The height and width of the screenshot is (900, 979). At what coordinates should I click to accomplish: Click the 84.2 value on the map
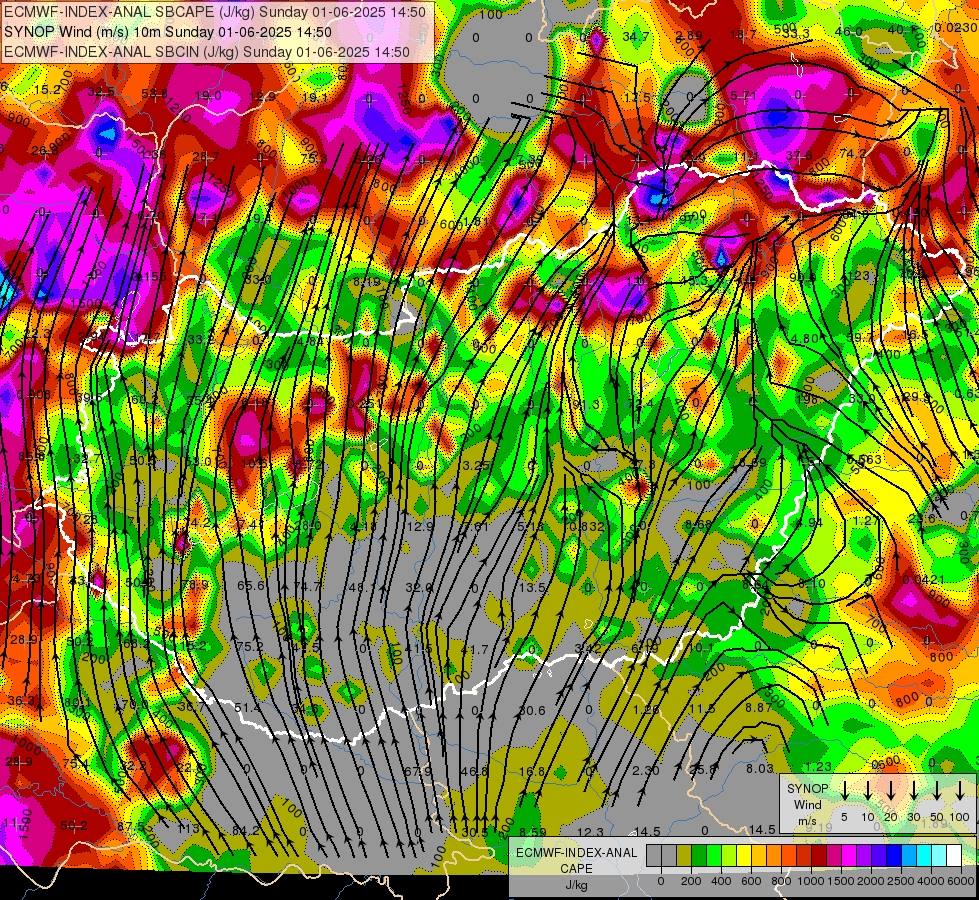click(x=245, y=831)
